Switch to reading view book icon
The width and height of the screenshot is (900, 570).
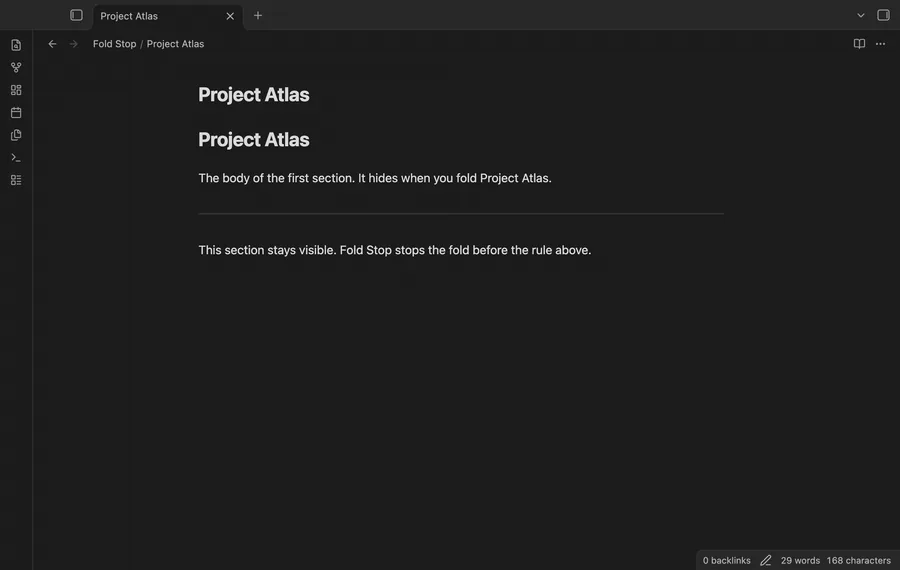pyautogui.click(x=859, y=44)
